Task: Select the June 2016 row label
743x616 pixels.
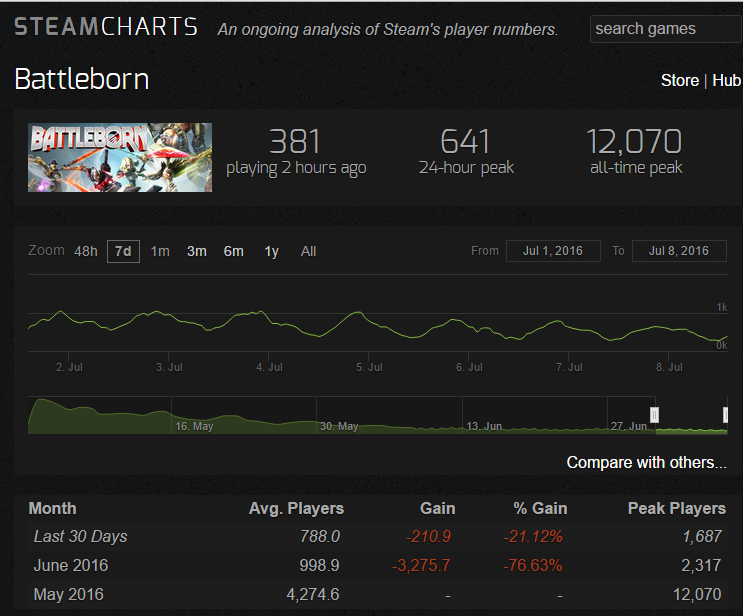Action: [71, 565]
